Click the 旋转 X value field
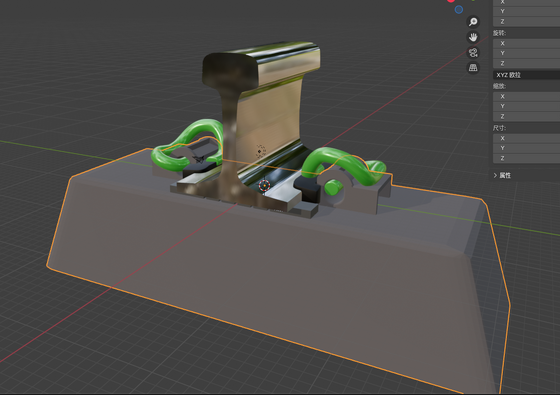 [x=526, y=43]
